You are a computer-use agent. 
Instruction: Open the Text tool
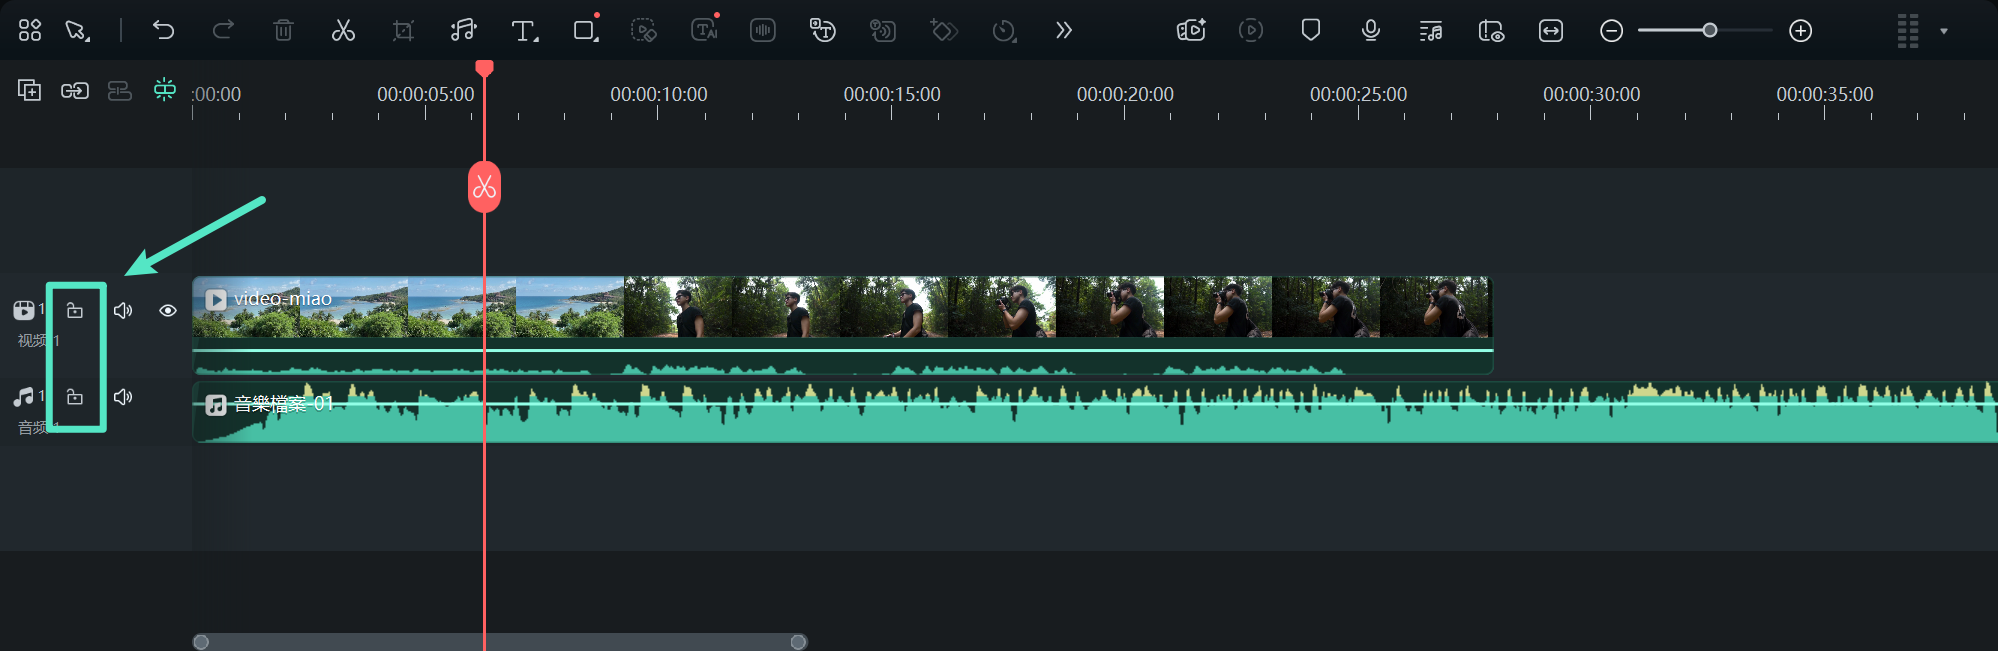click(523, 30)
